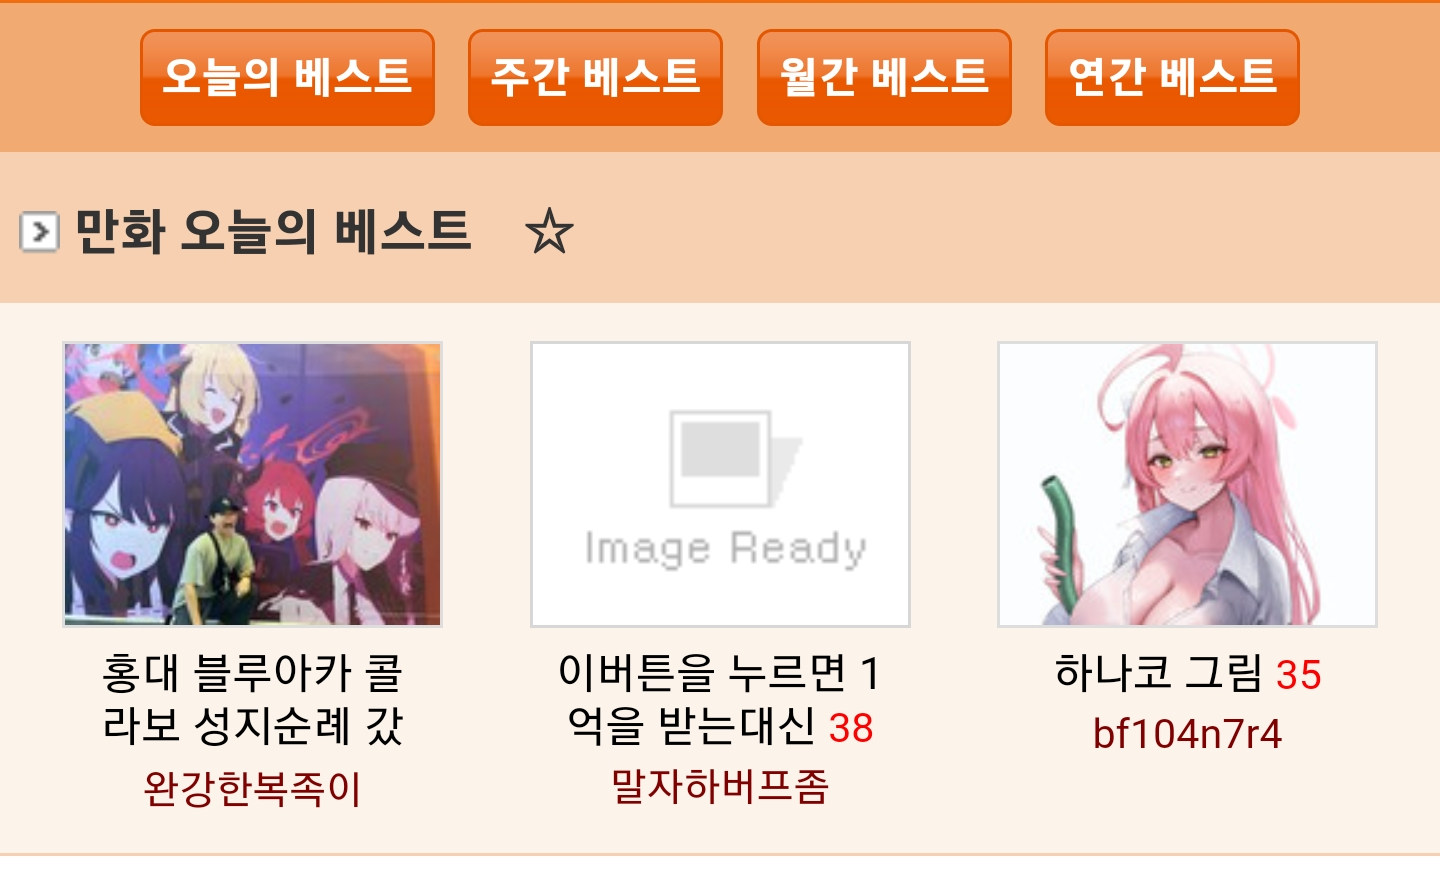
Task: Click the arrow icon before 만화 오늘의 베스트
Action: click(x=39, y=232)
